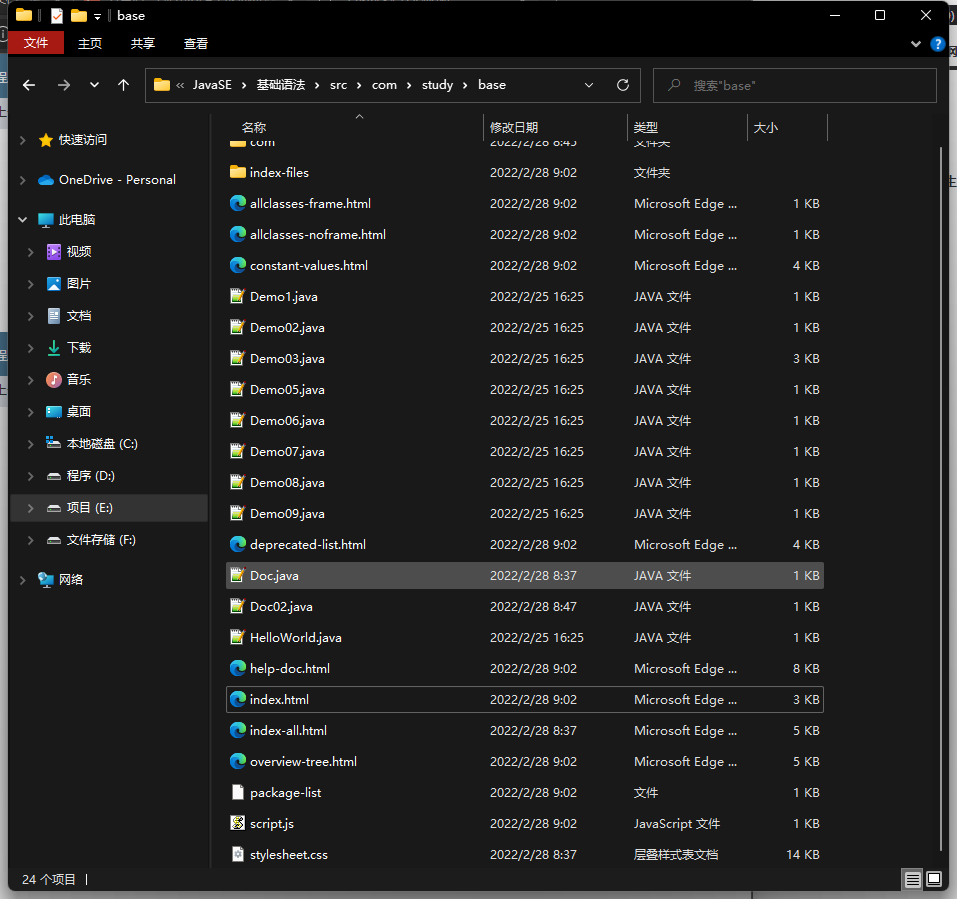Click the index-files folder icon

pyautogui.click(x=237, y=172)
